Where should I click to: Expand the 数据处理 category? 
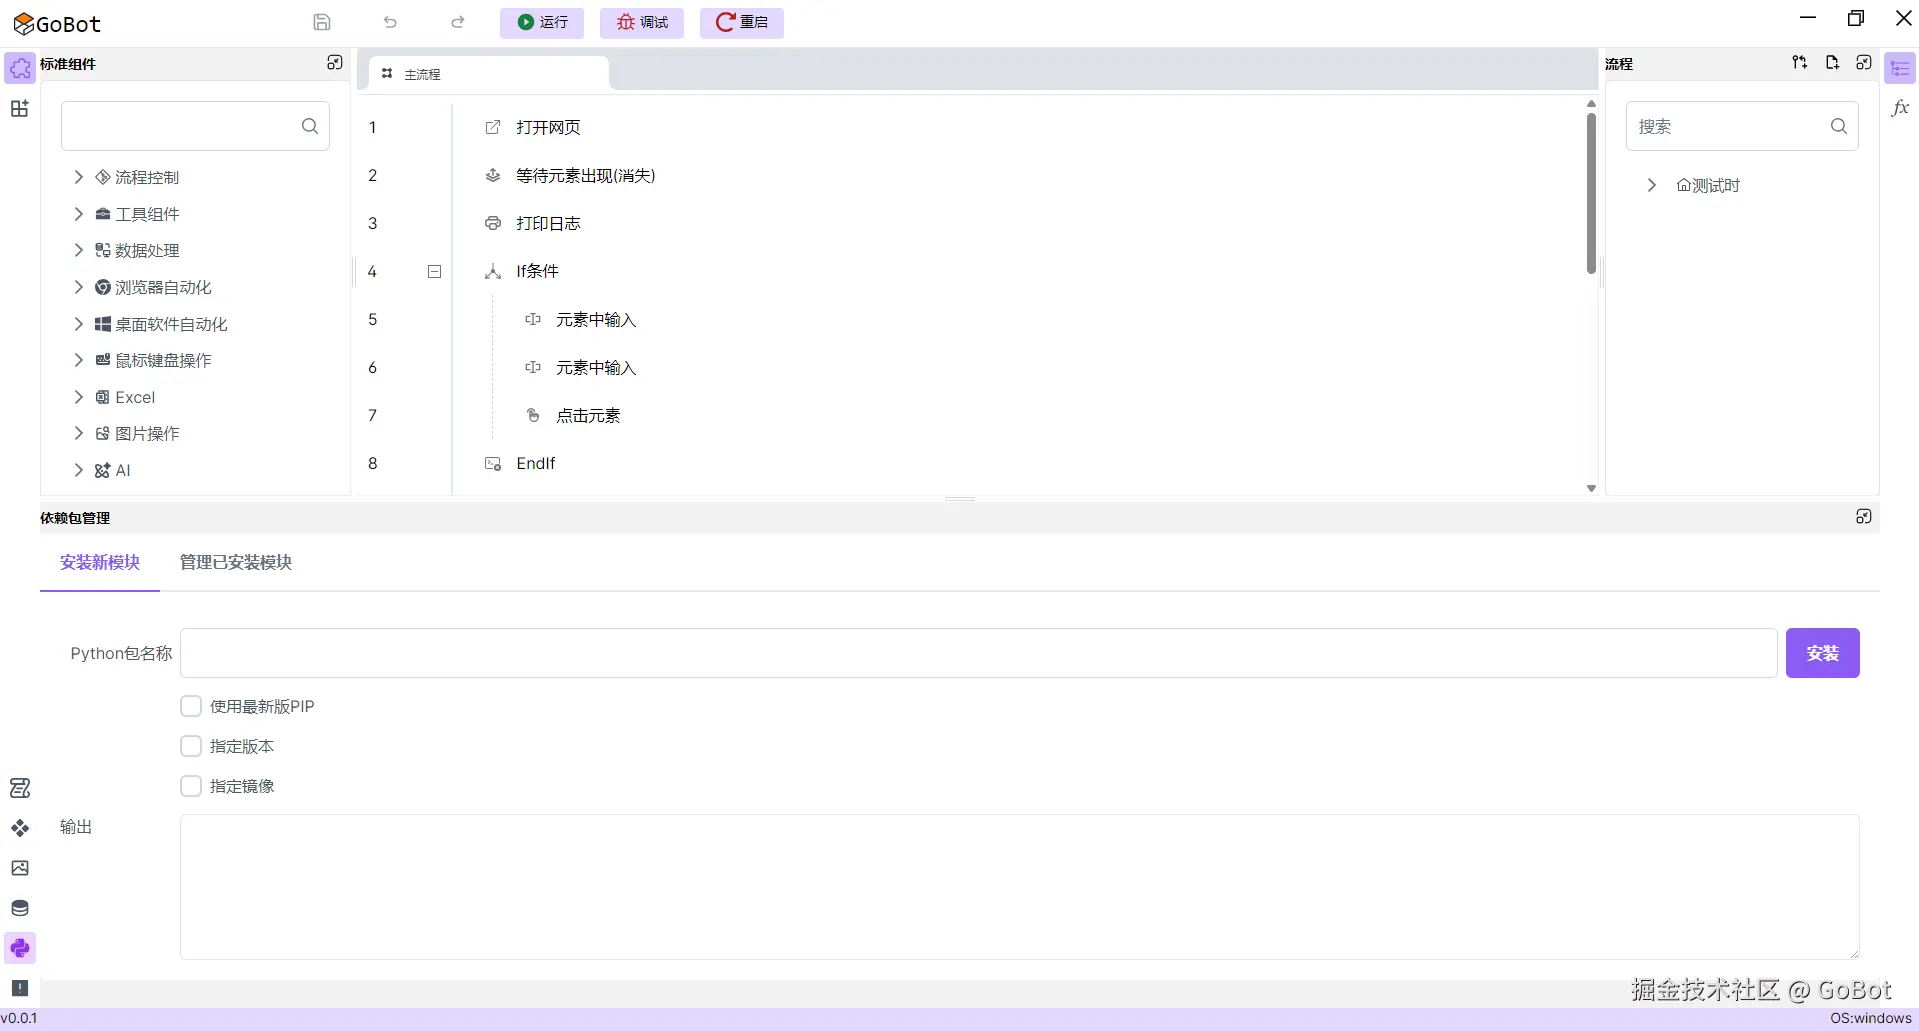point(79,250)
